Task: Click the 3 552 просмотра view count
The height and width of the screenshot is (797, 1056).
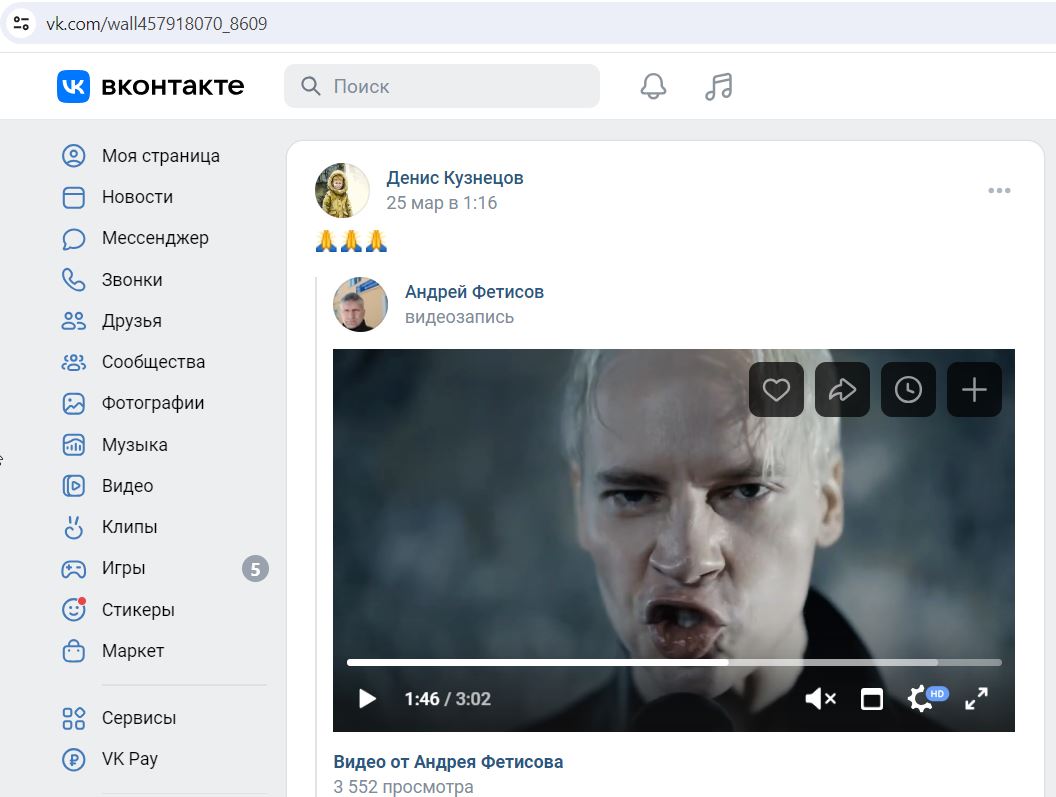Action: coord(403,787)
